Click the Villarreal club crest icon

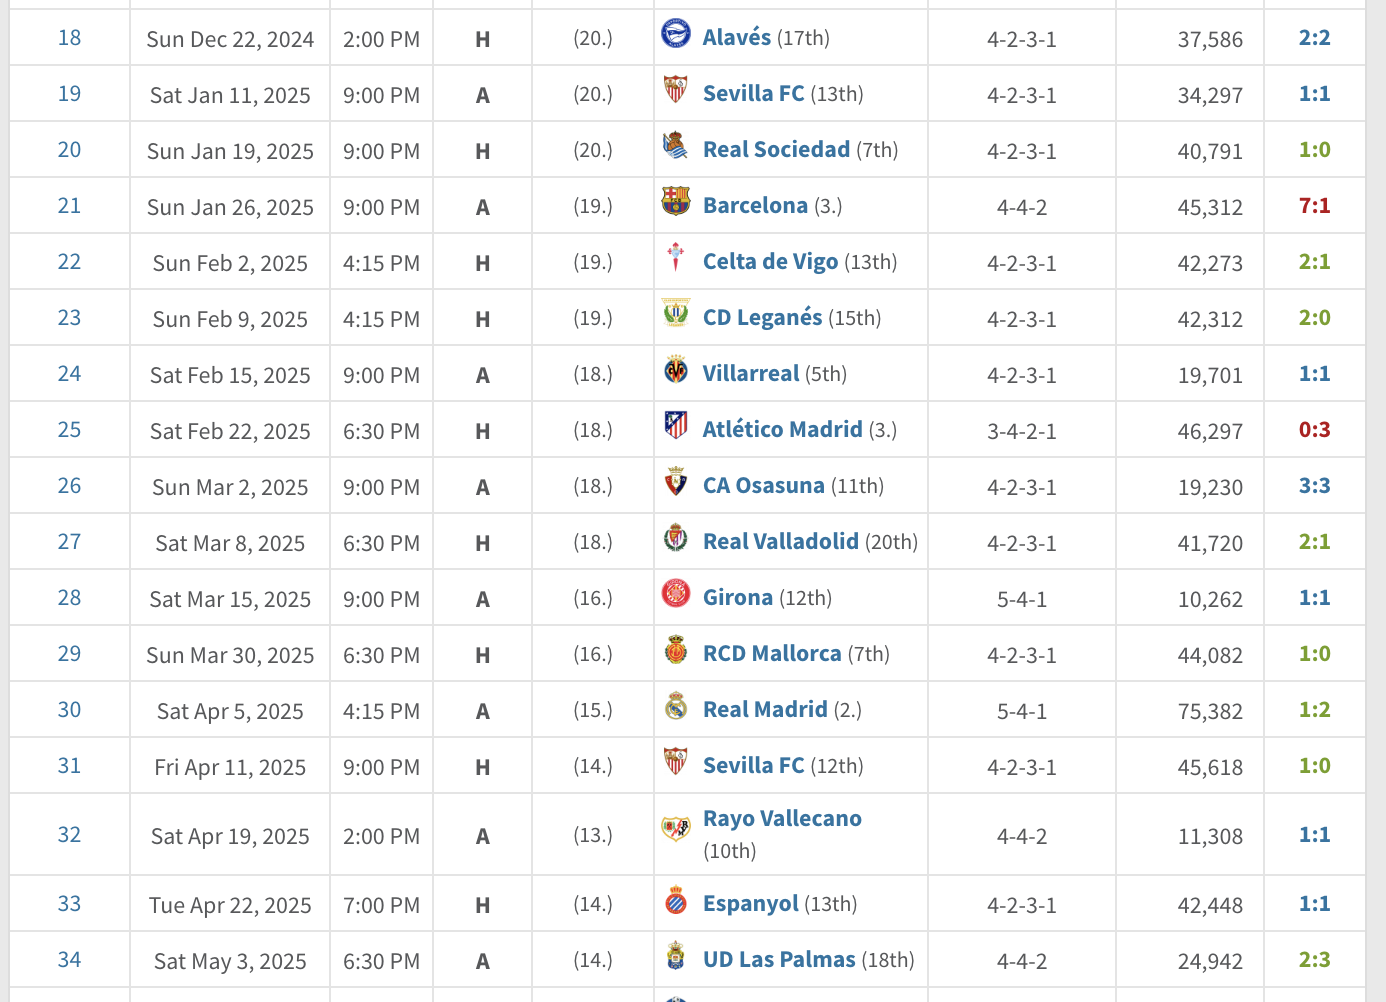coord(676,370)
